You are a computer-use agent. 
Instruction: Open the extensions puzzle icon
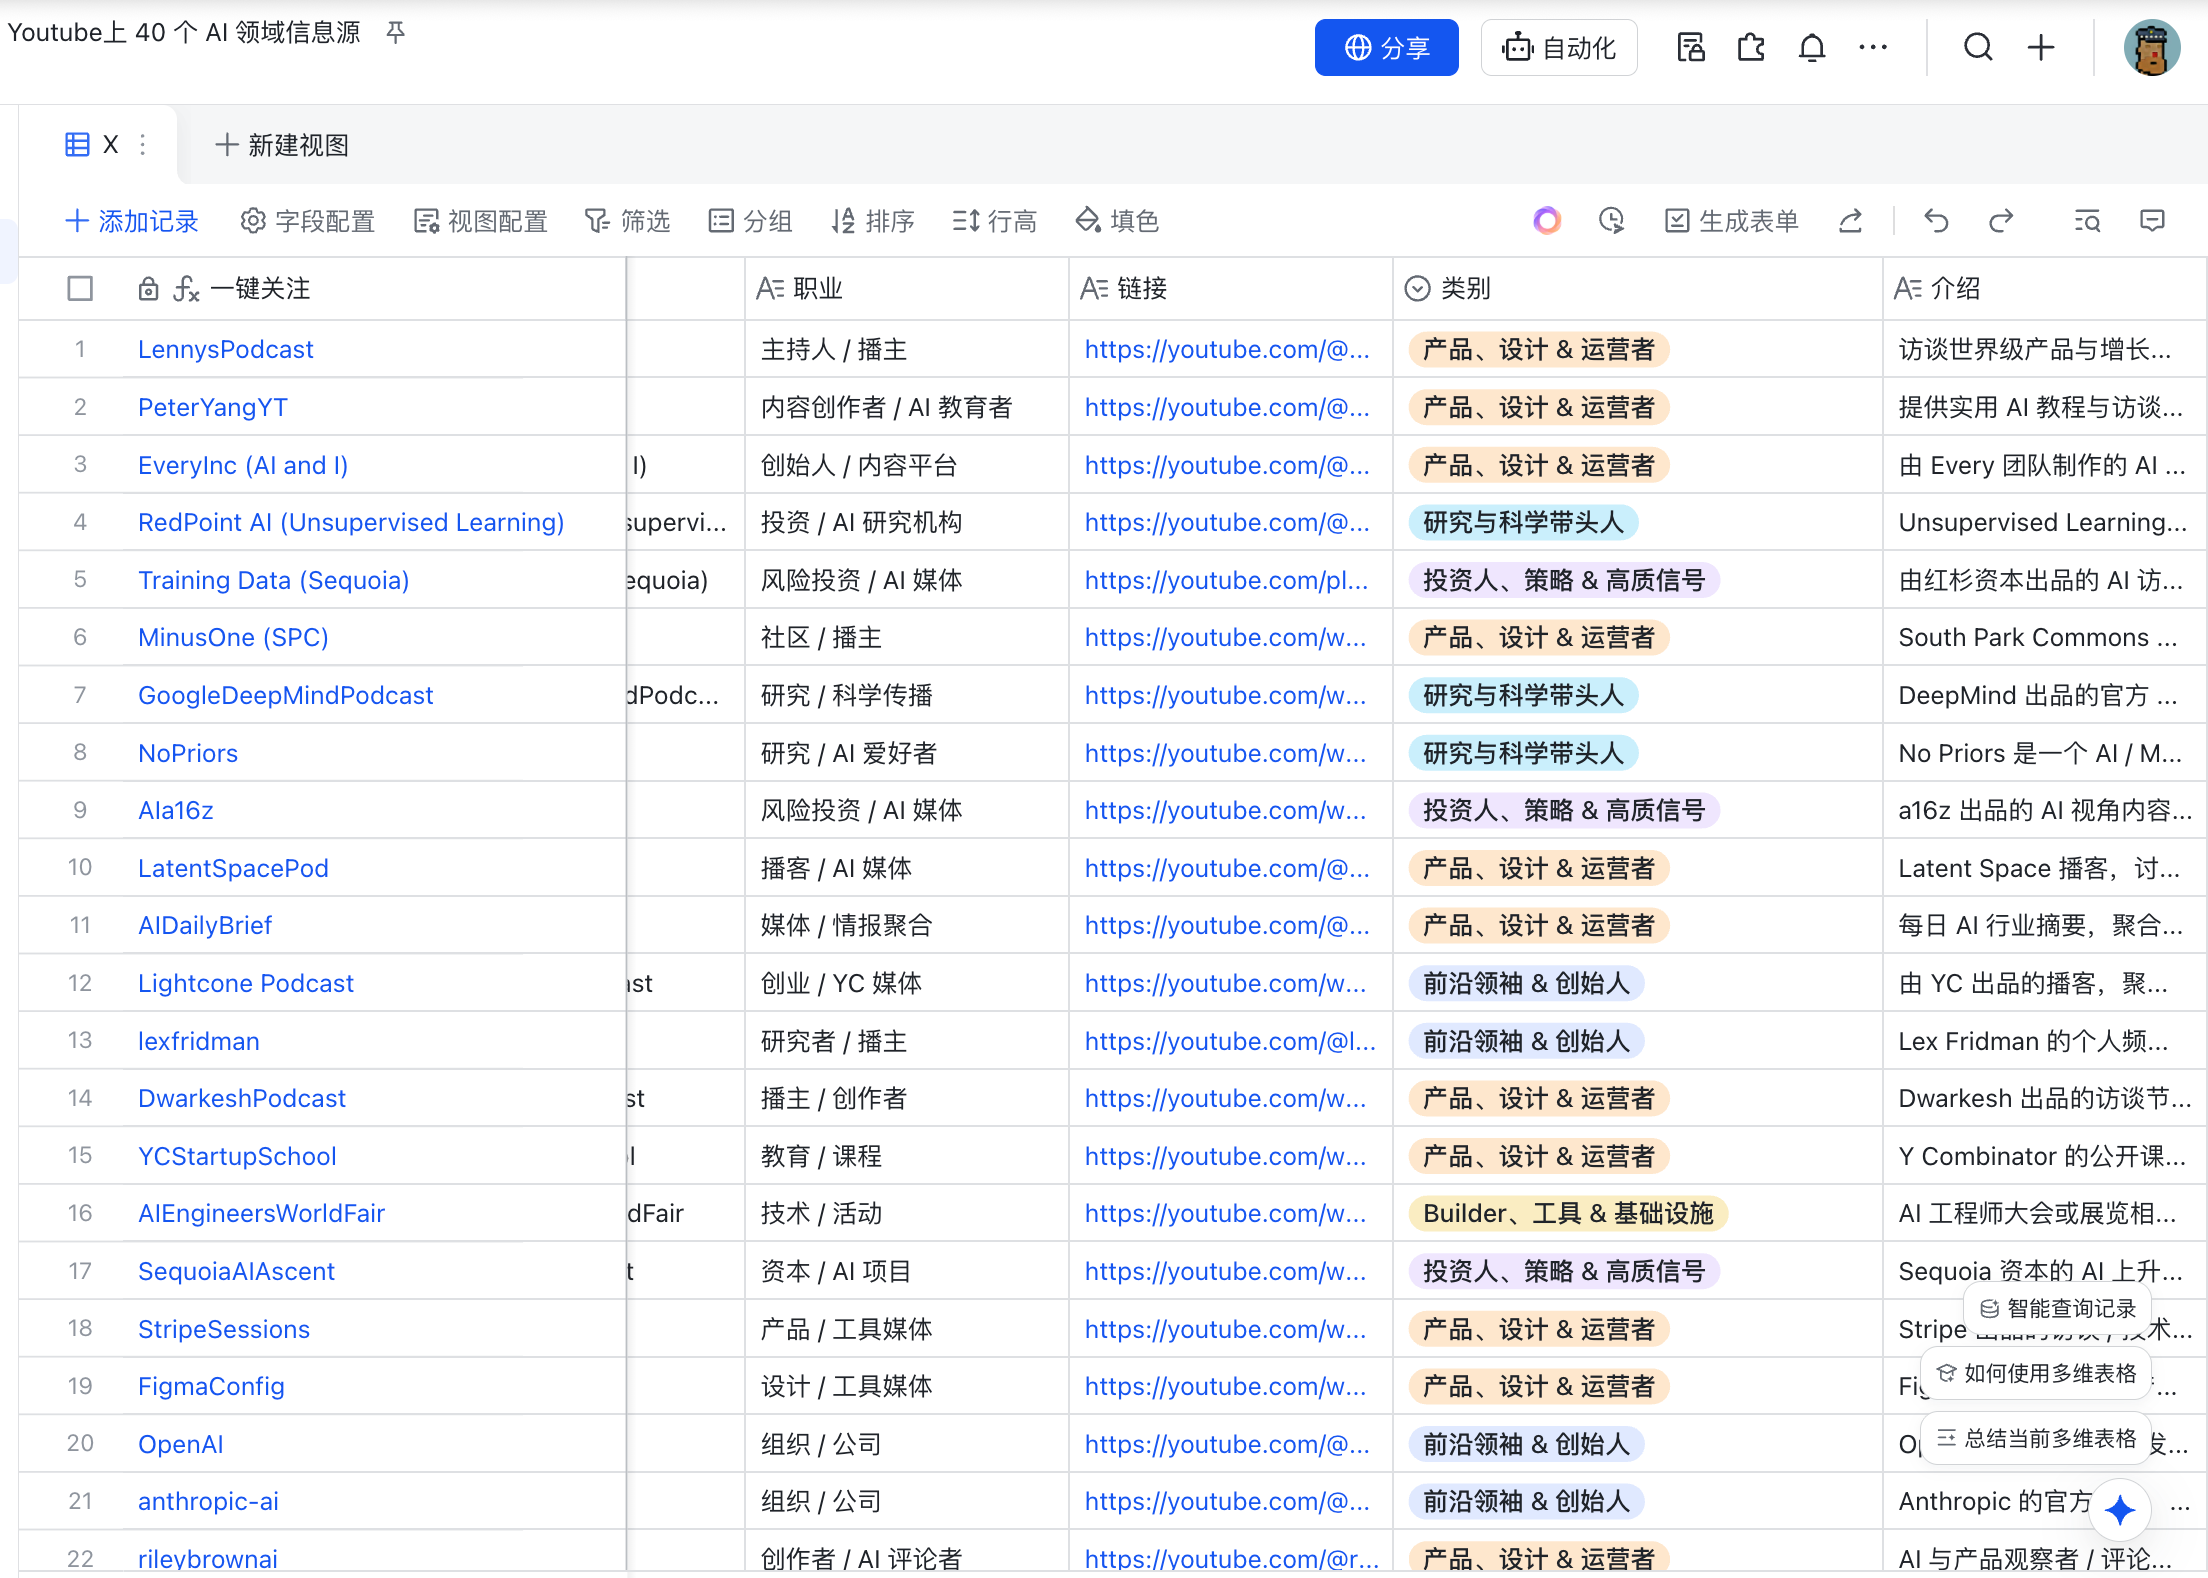[1751, 47]
